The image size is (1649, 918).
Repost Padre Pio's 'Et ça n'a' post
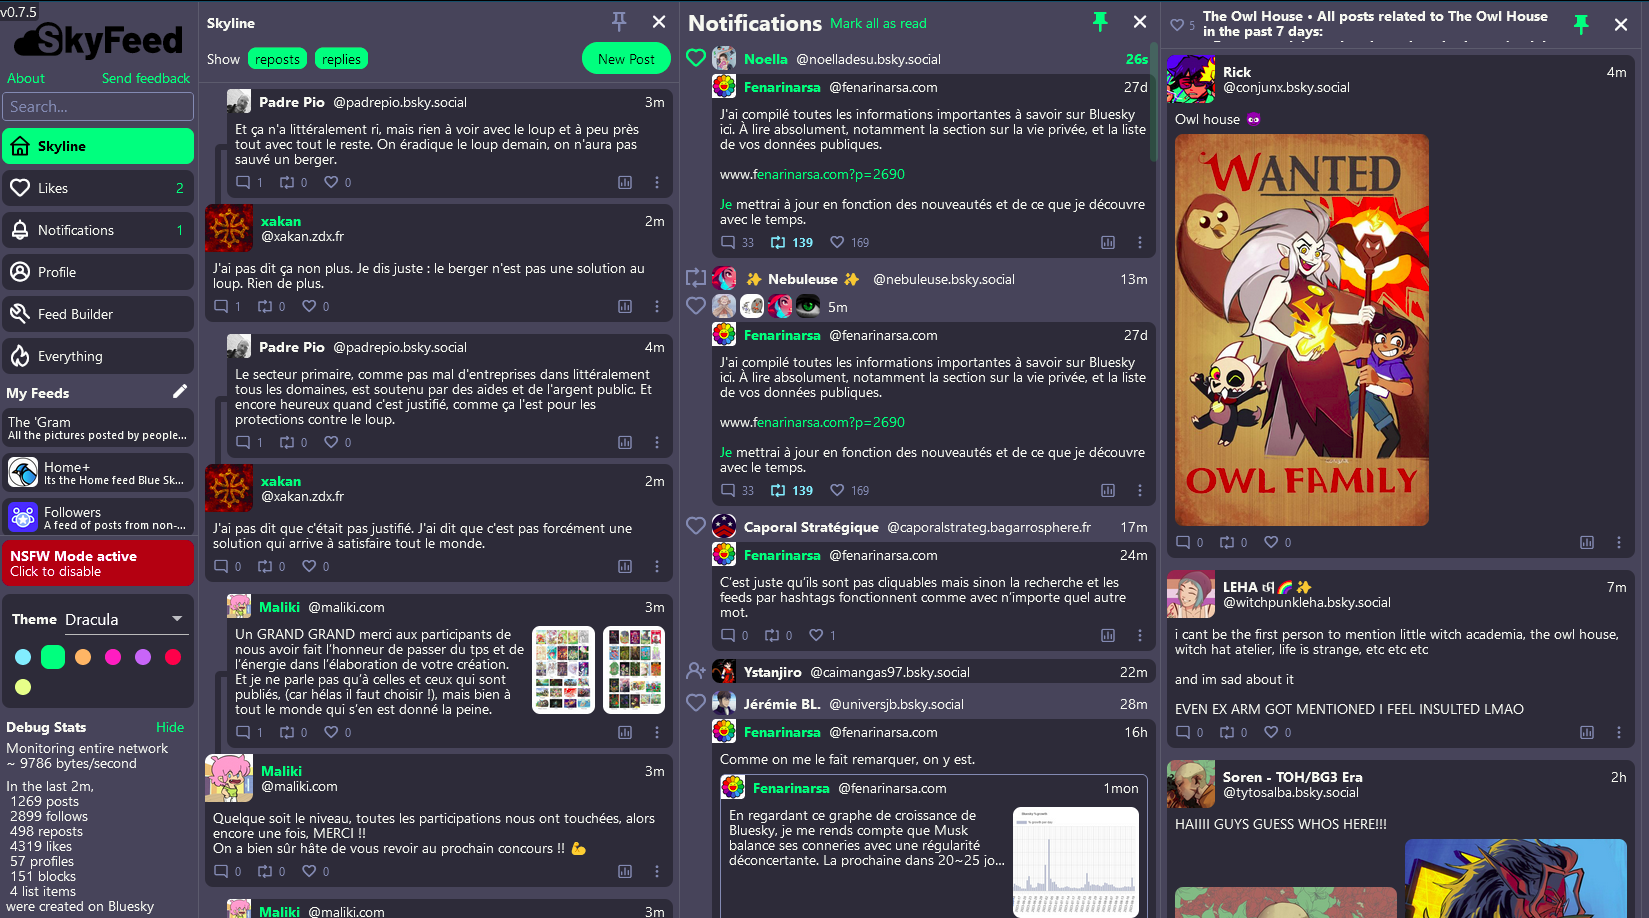[x=287, y=182]
